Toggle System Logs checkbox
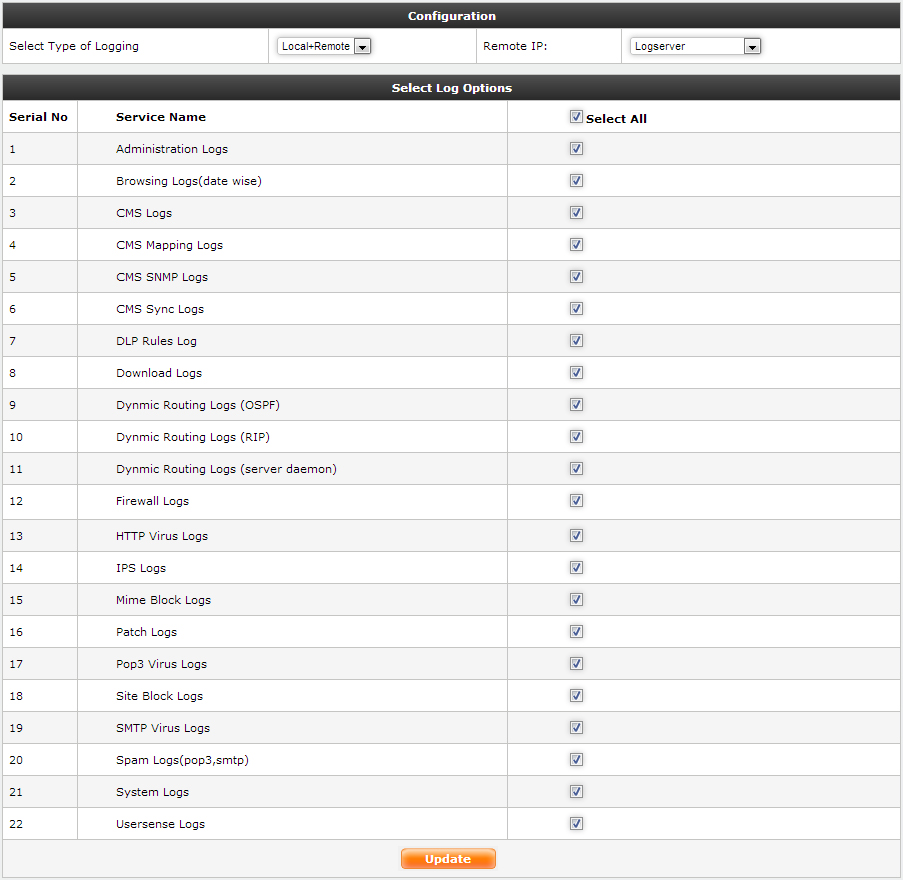 click(x=576, y=792)
